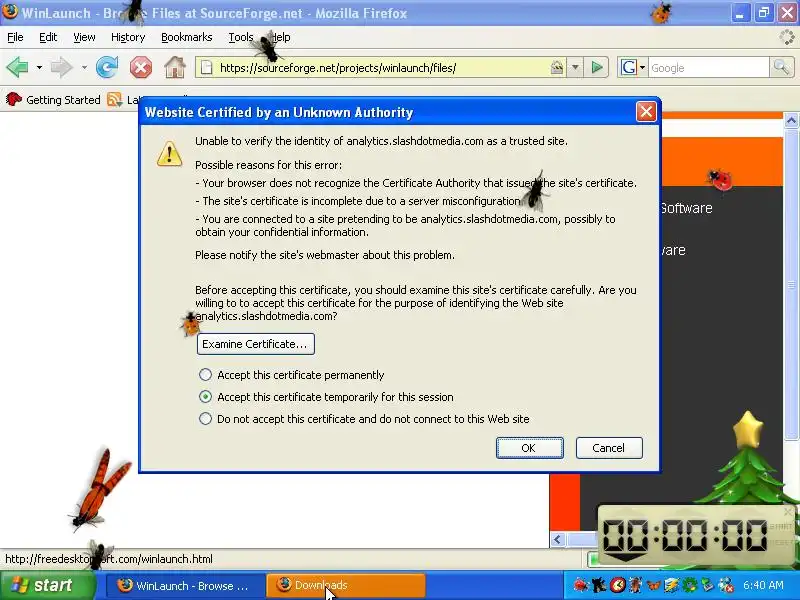Click the green wreath tray icon
Image resolution: width=800 pixels, height=600 pixels.
(x=690, y=585)
